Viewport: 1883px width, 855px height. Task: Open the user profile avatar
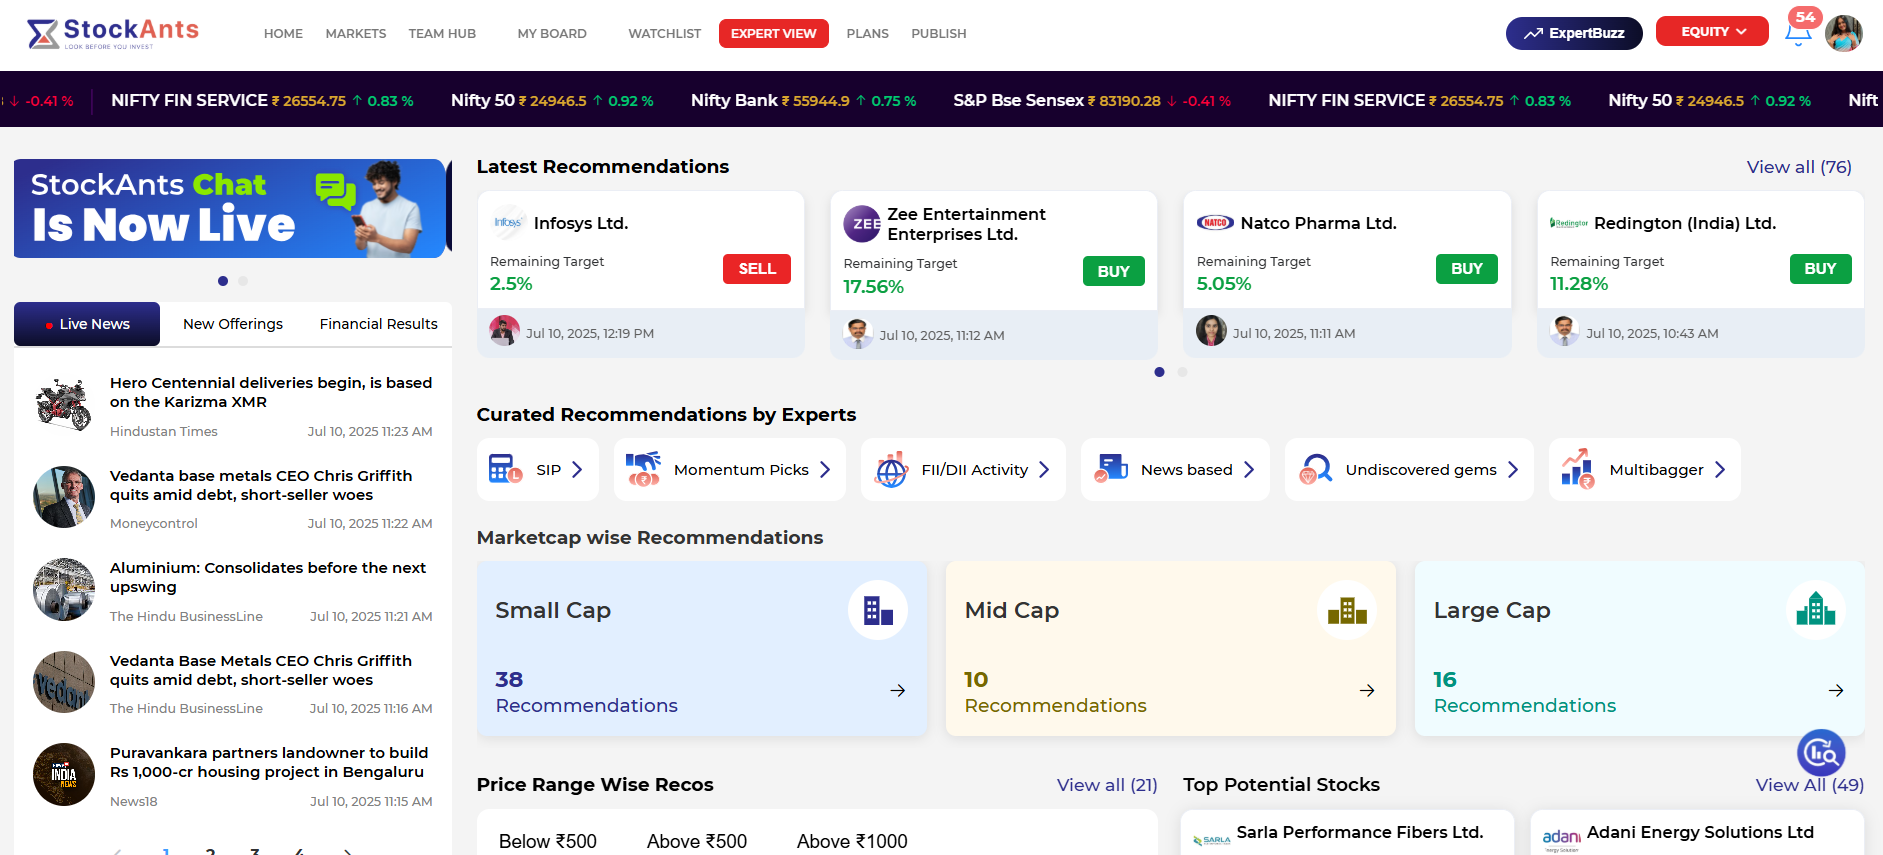pyautogui.click(x=1843, y=33)
